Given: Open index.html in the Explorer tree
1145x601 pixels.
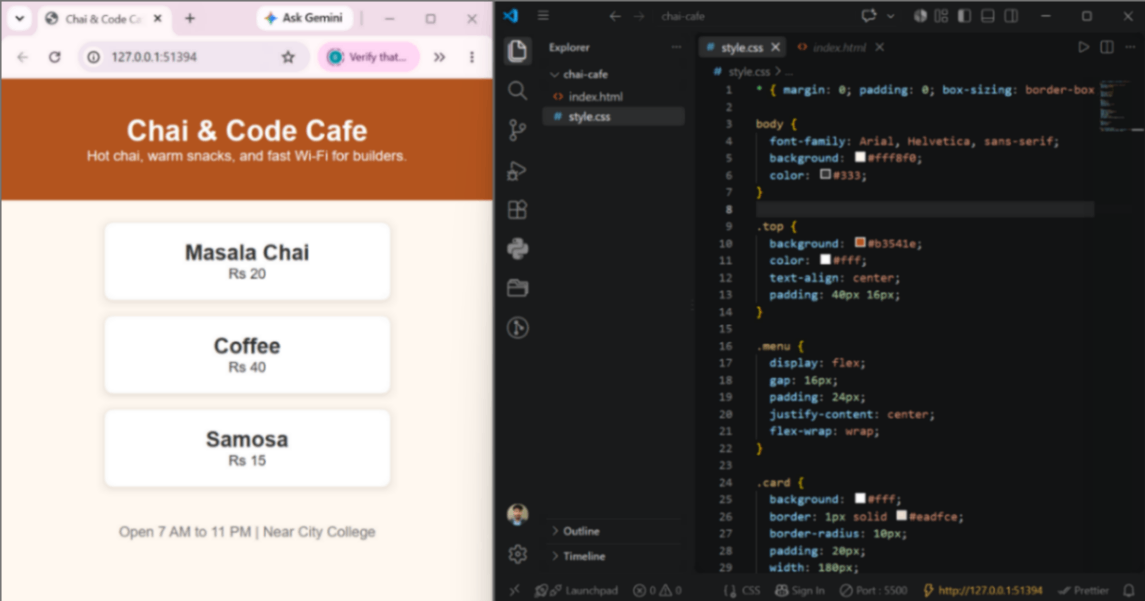Looking at the screenshot, I should [613, 96].
